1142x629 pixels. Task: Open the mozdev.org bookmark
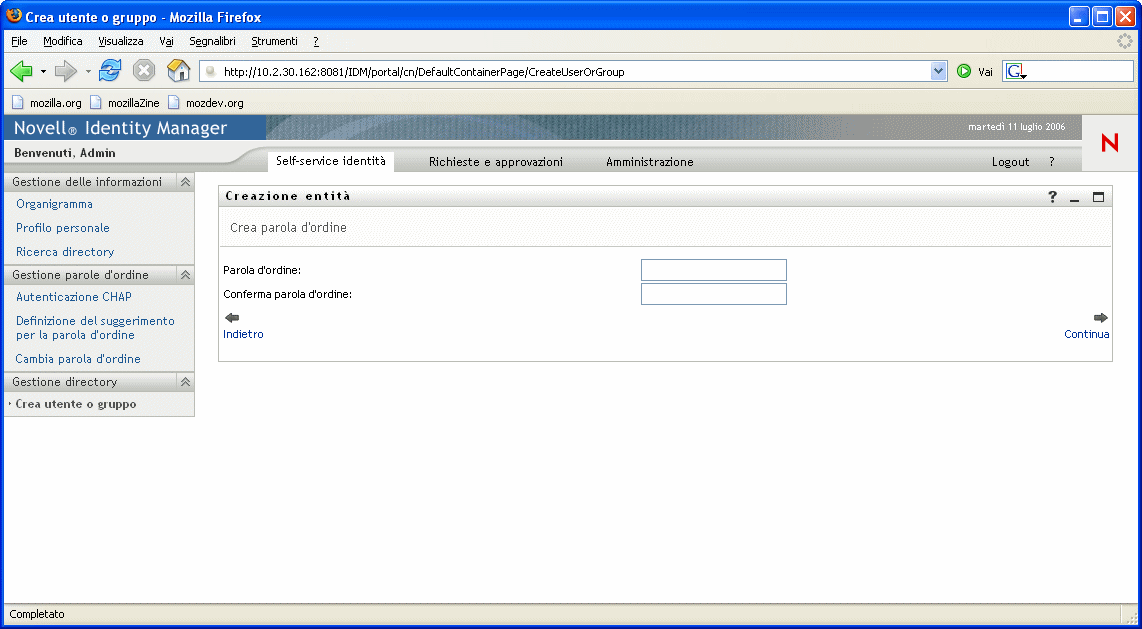pos(205,103)
